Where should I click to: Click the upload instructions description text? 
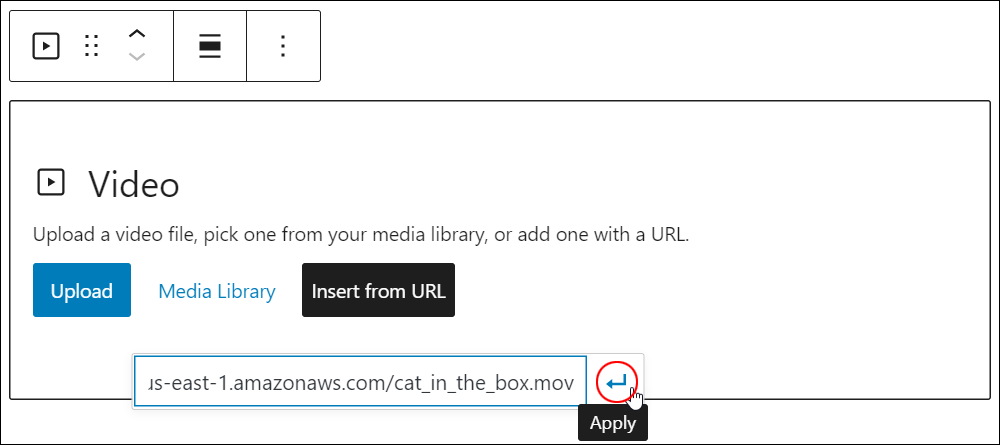pos(361,235)
